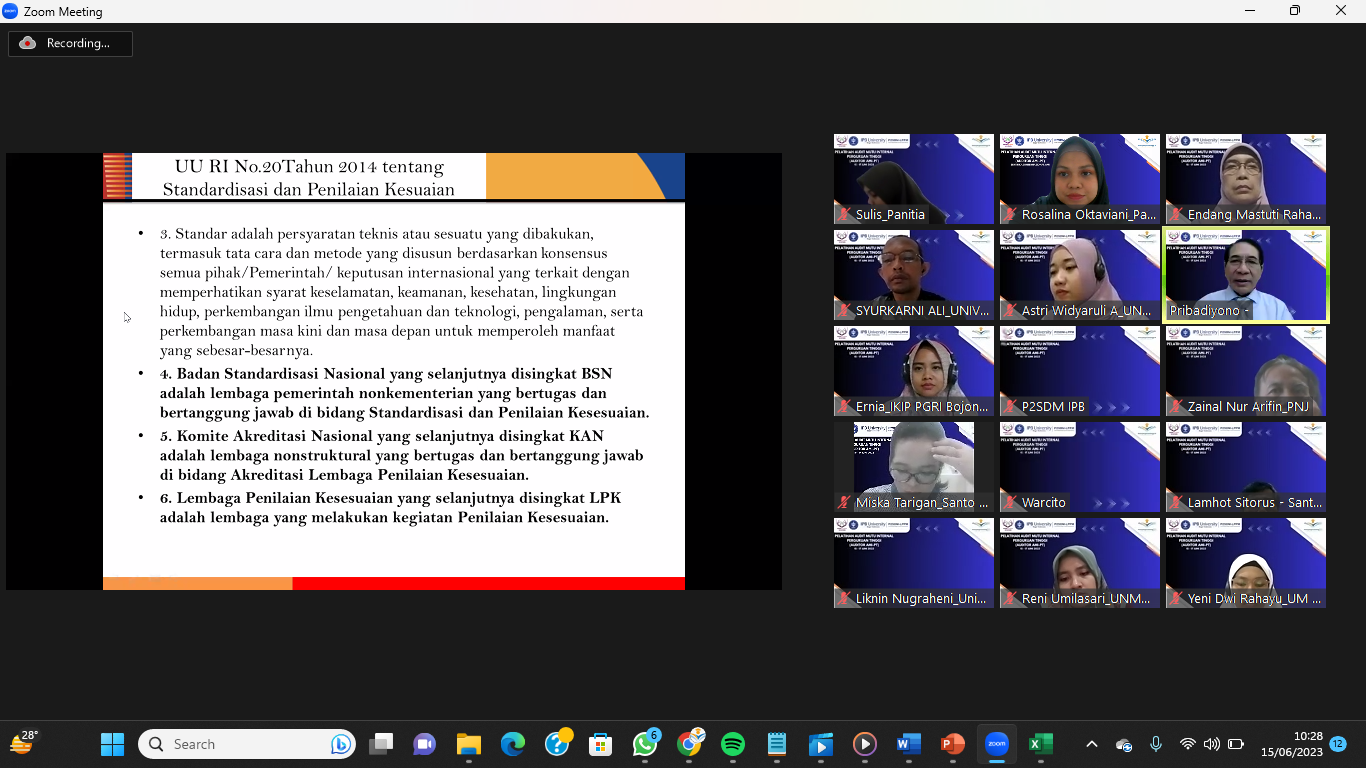Open the Microsoft Store icon
The width and height of the screenshot is (1366, 768).
pos(600,744)
